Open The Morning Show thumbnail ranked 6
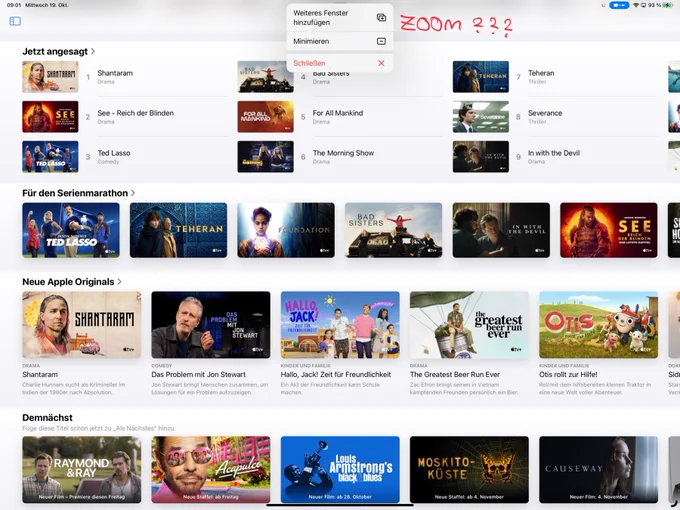Screen dimensions: 680x510 coord(265,157)
